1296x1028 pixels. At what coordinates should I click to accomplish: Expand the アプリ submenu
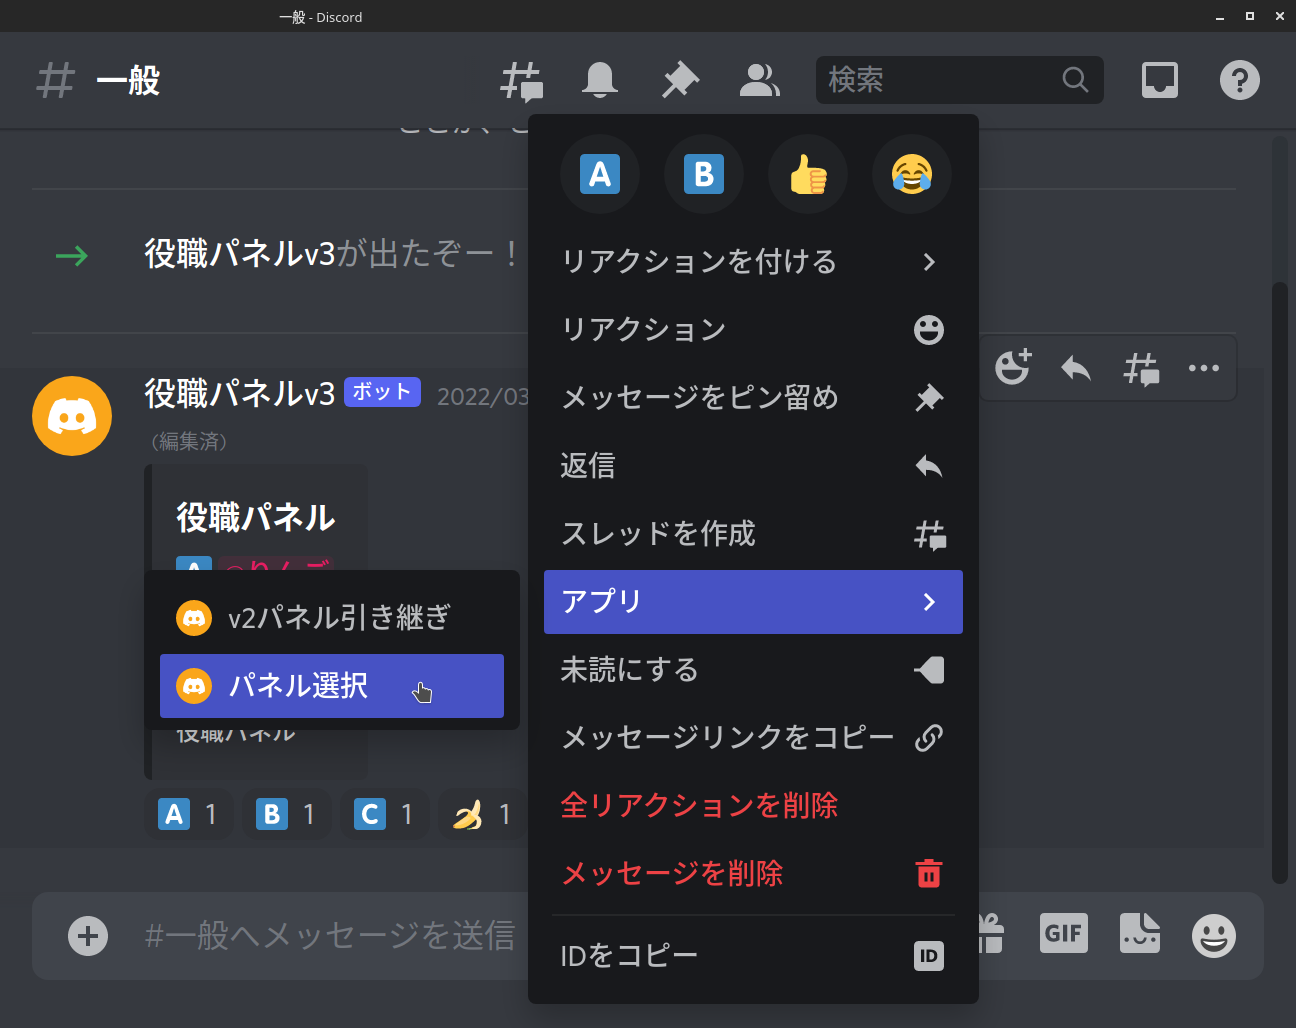pyautogui.click(x=753, y=602)
